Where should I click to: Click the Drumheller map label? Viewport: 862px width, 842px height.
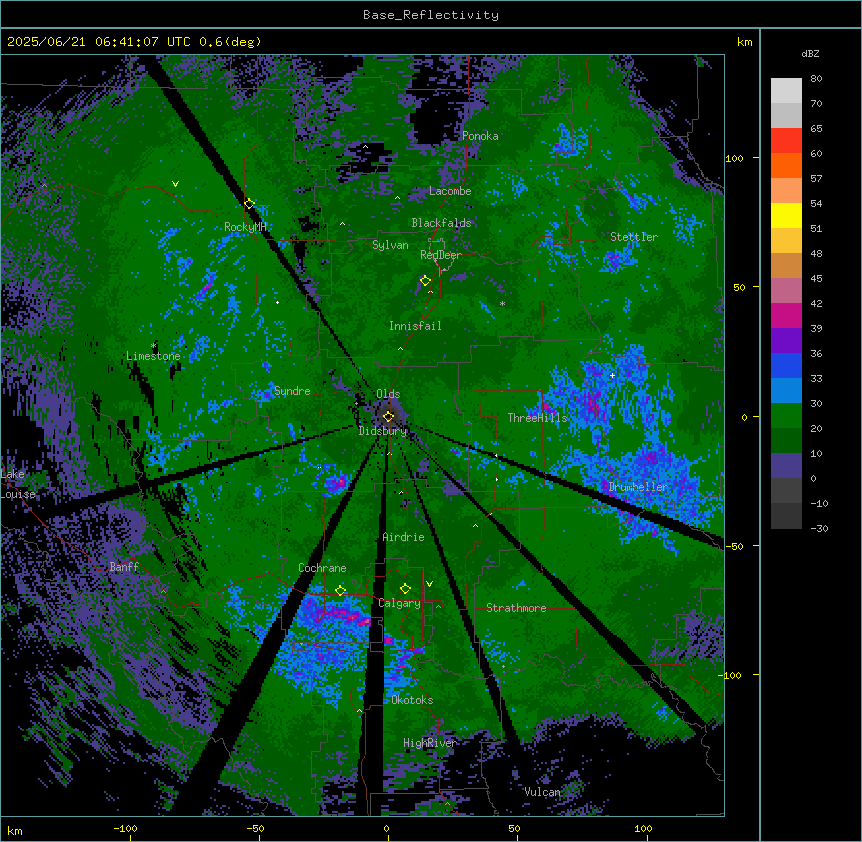[x=638, y=487]
